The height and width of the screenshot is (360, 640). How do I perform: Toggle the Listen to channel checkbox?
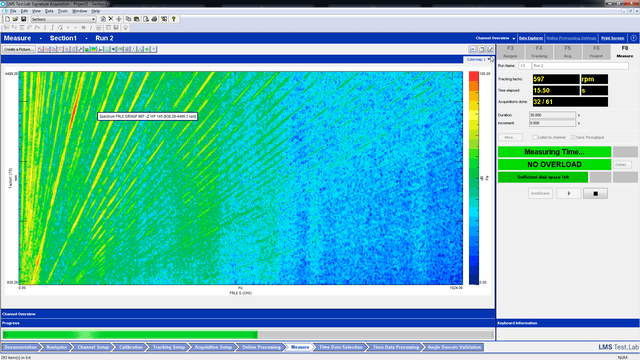click(535, 137)
